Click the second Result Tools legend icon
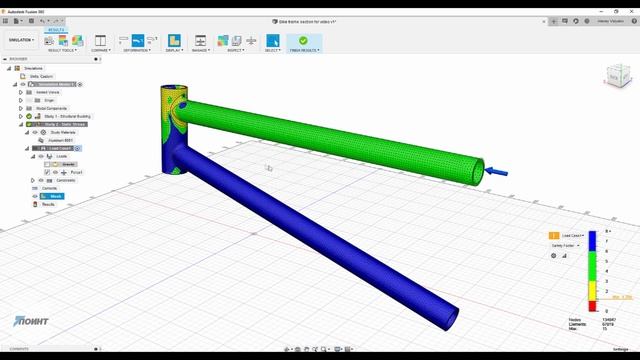Viewport: 640px width, 360px height. pos(63,40)
